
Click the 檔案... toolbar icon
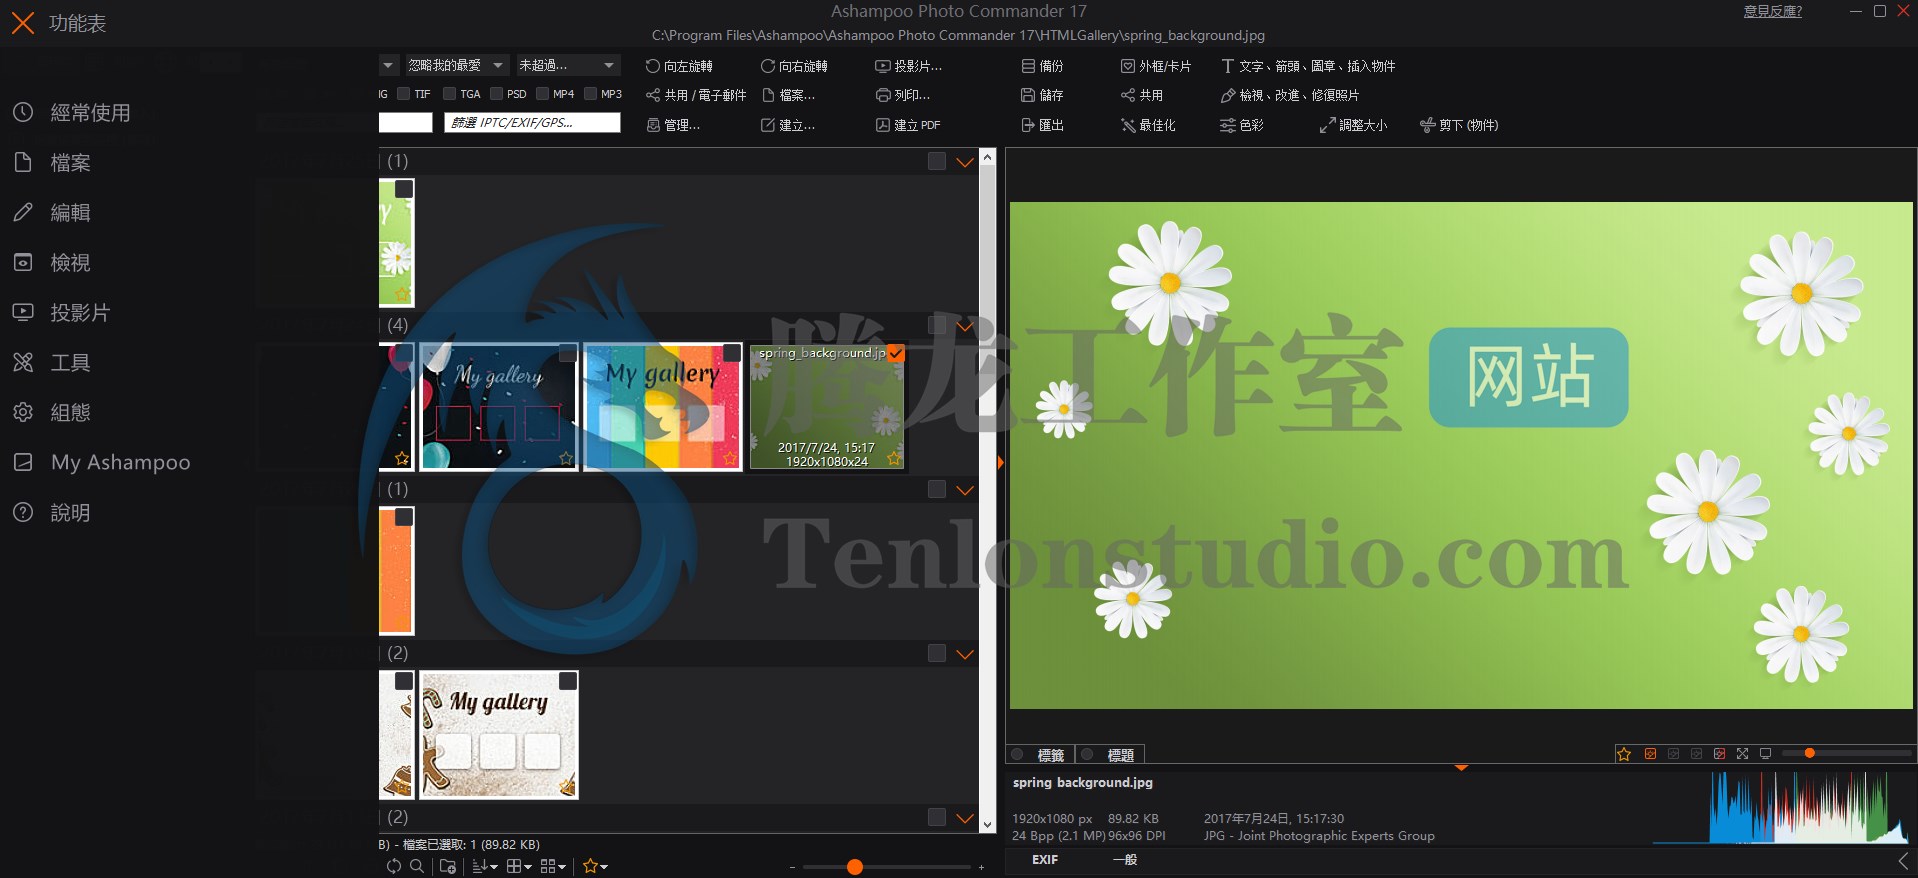(788, 95)
